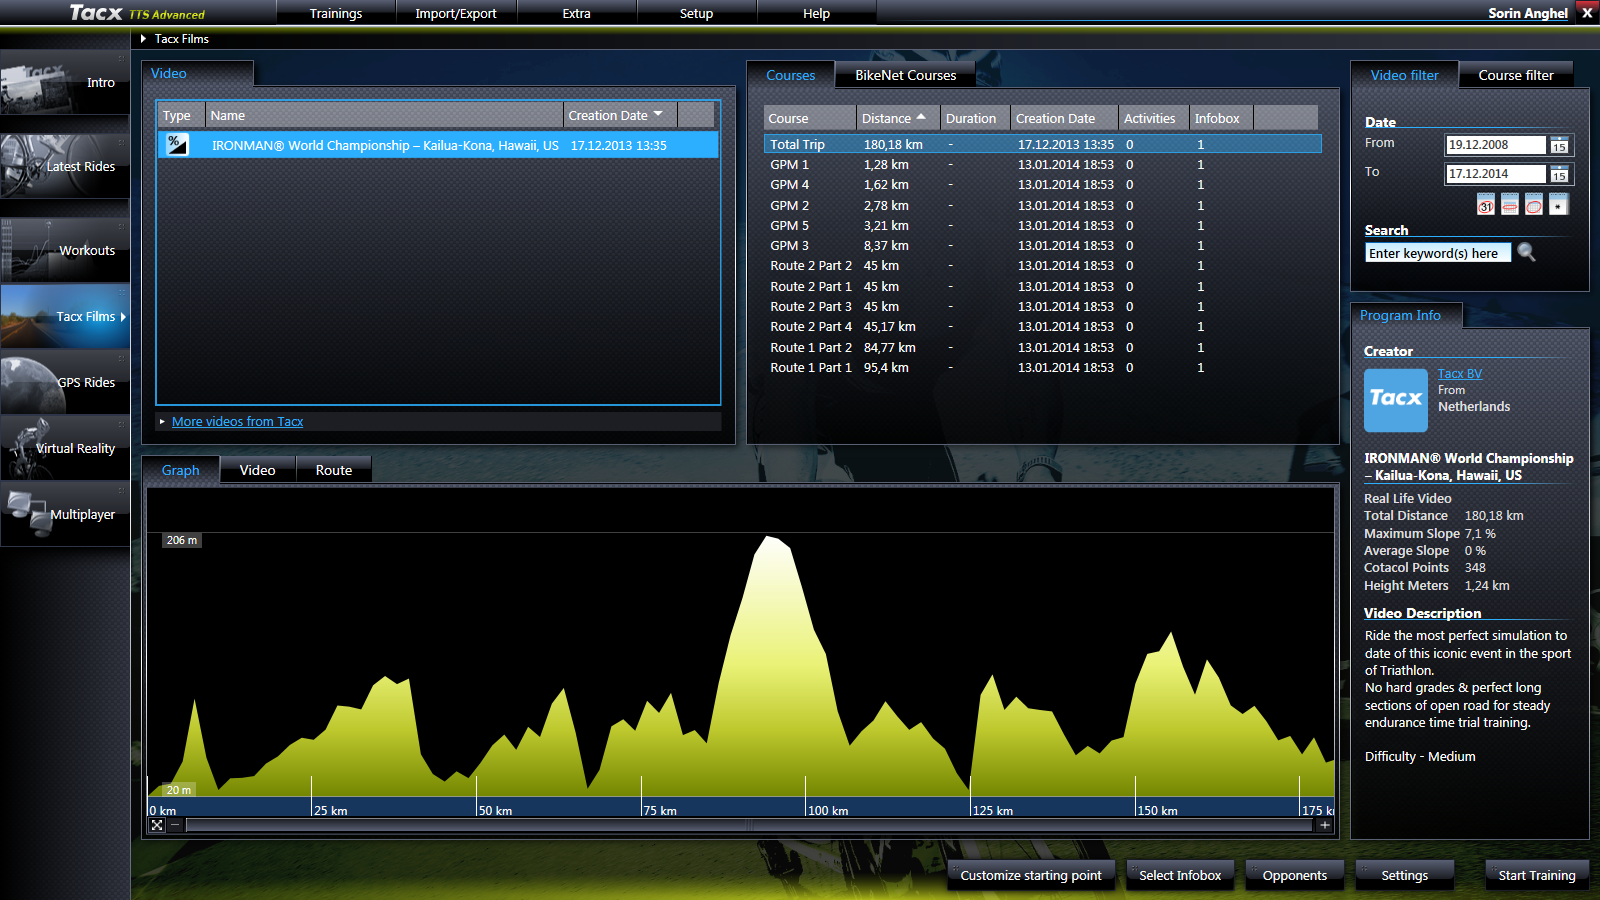1600x900 pixels.
Task: Close the application with the X button
Action: point(1587,13)
